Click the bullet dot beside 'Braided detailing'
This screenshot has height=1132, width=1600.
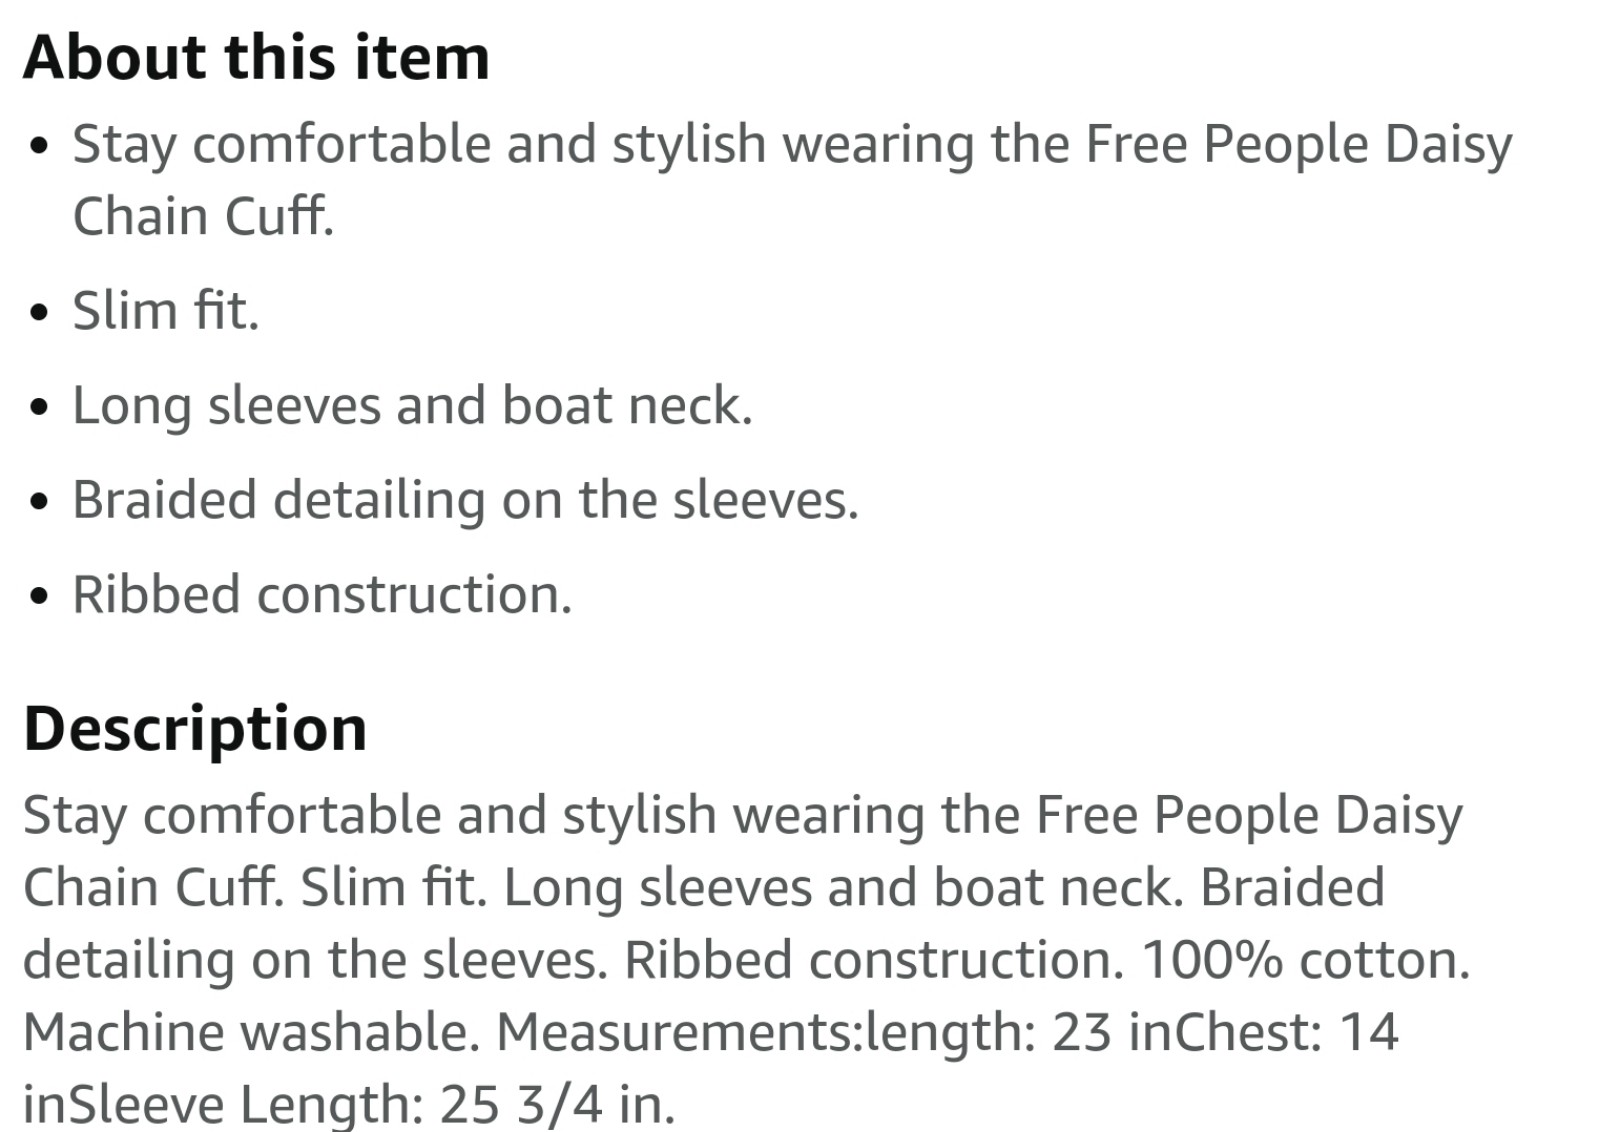pyautogui.click(x=39, y=502)
